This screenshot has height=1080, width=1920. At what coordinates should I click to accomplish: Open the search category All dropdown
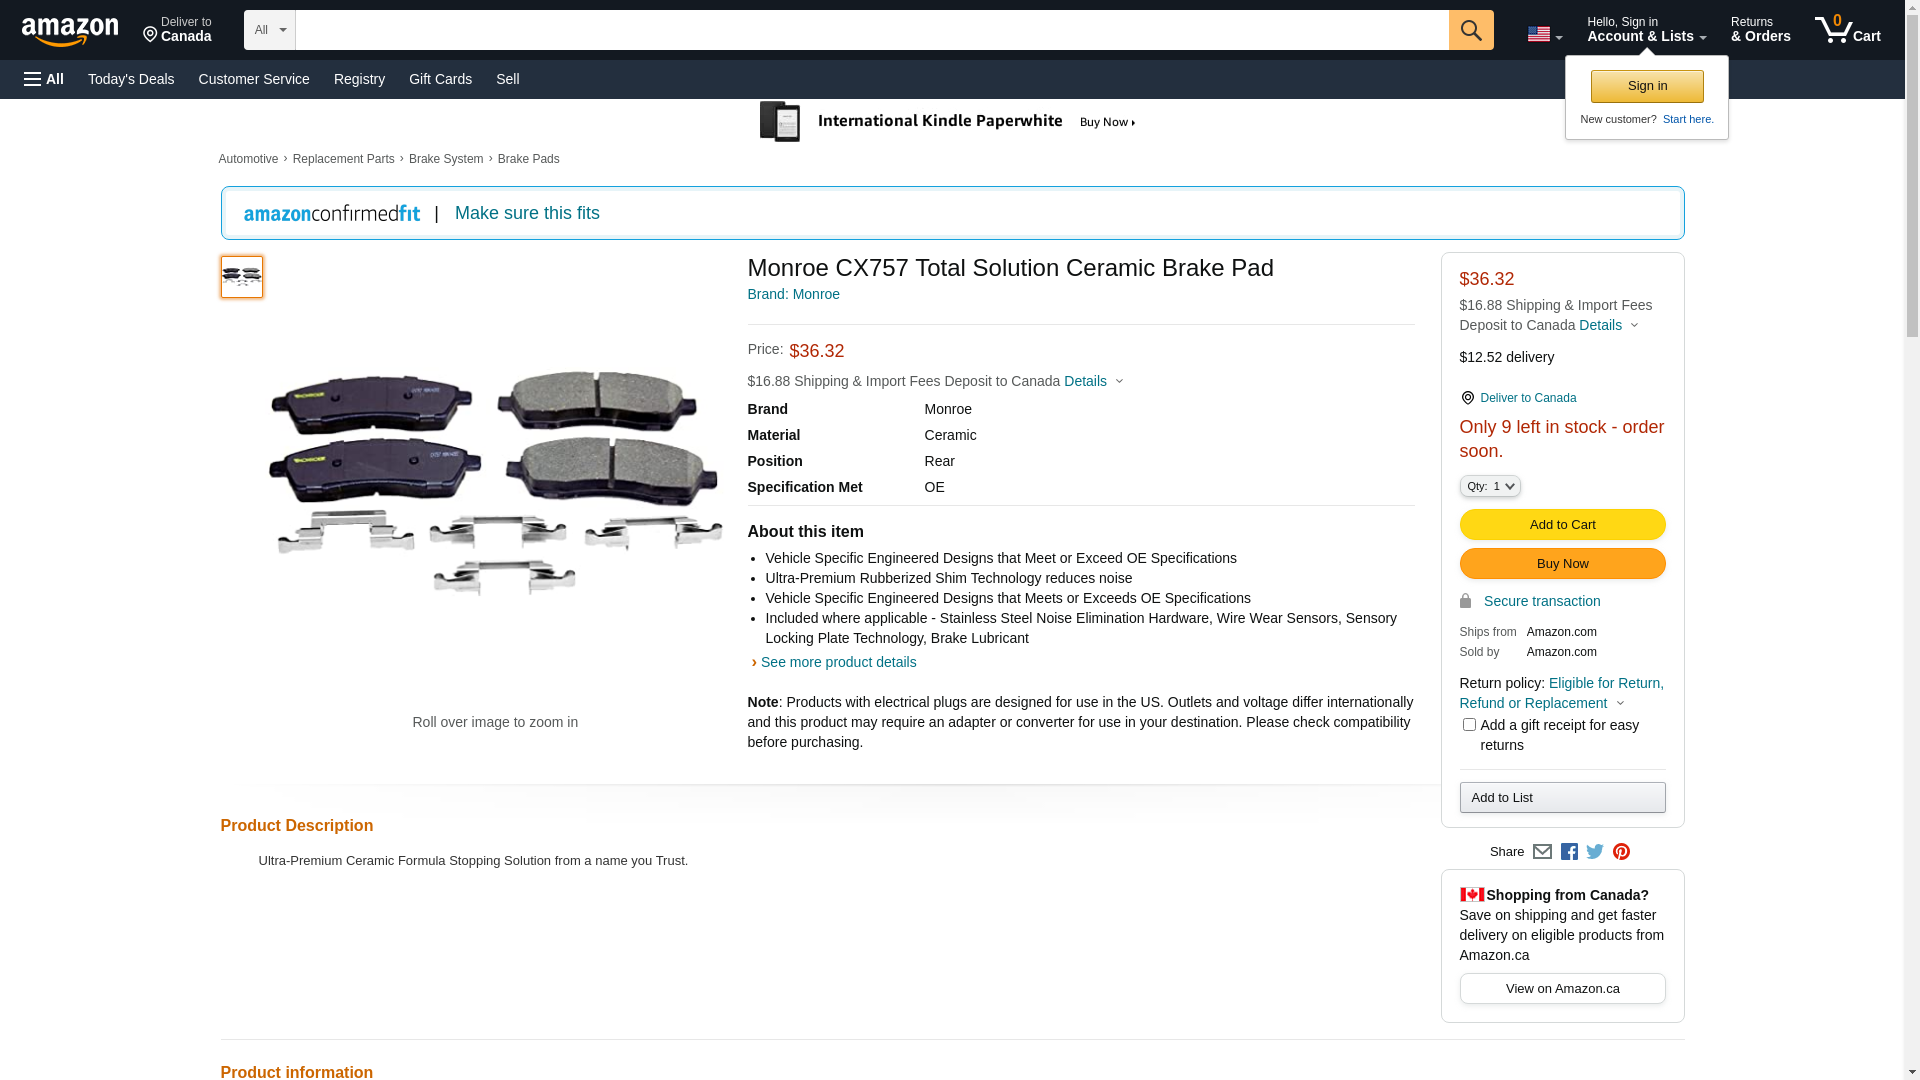269,30
